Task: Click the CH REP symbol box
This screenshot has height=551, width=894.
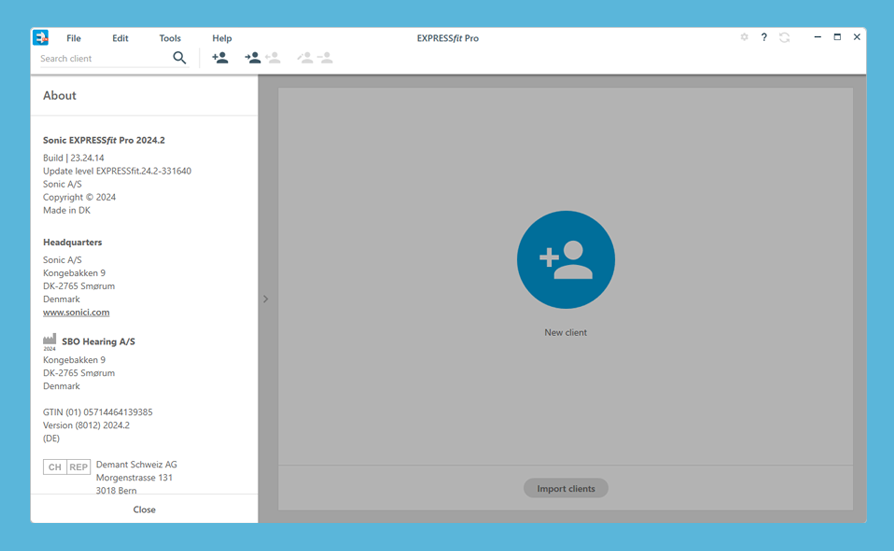Action: tap(67, 467)
